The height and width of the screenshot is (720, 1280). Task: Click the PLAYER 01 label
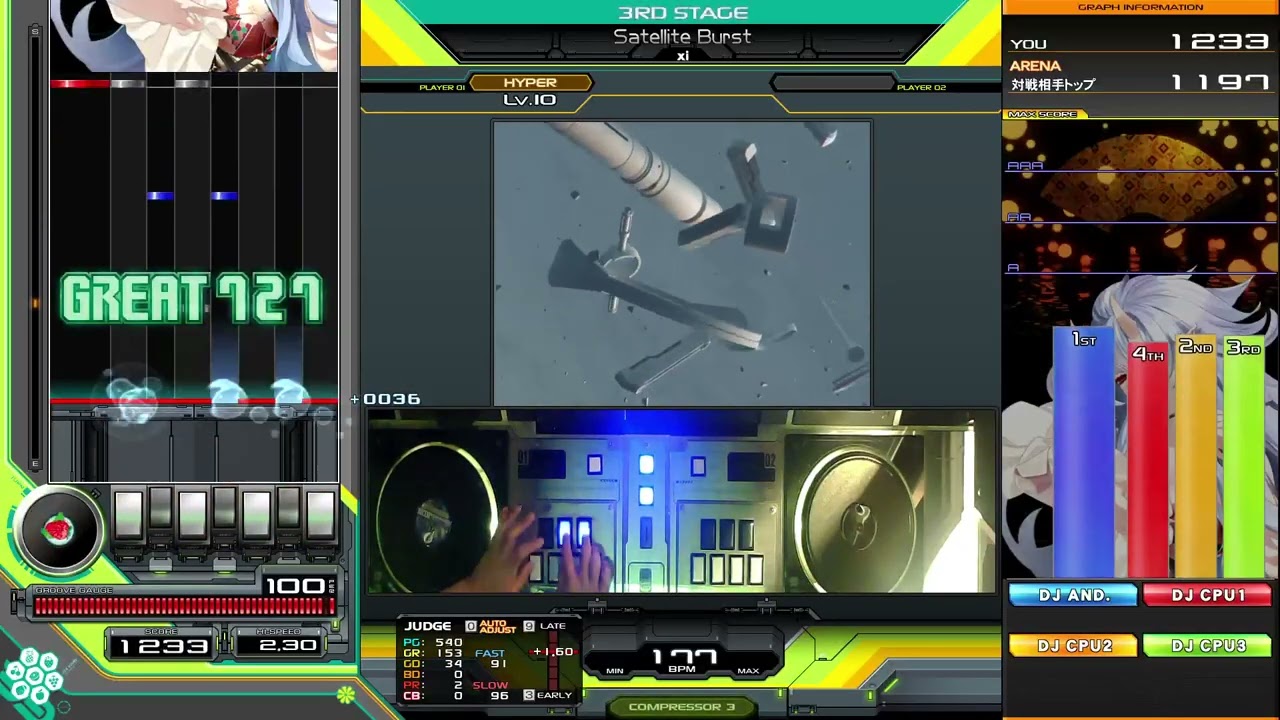(442, 88)
